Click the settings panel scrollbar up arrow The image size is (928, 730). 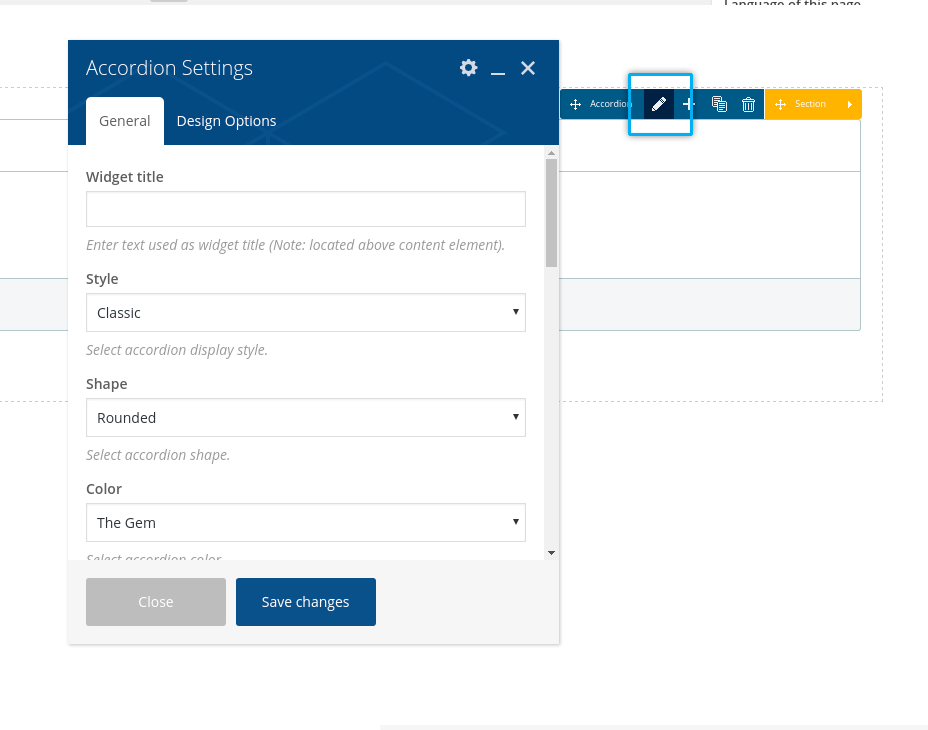[x=551, y=153]
